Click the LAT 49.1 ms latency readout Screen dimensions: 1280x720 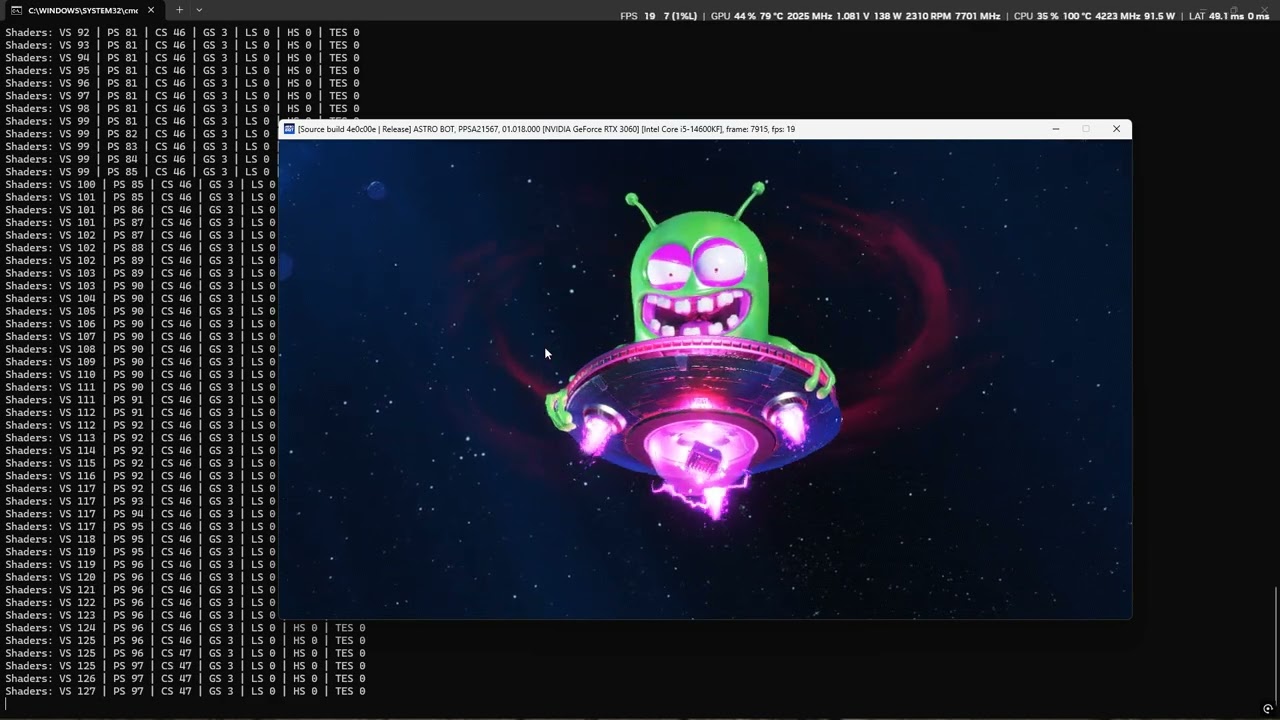coord(1216,16)
